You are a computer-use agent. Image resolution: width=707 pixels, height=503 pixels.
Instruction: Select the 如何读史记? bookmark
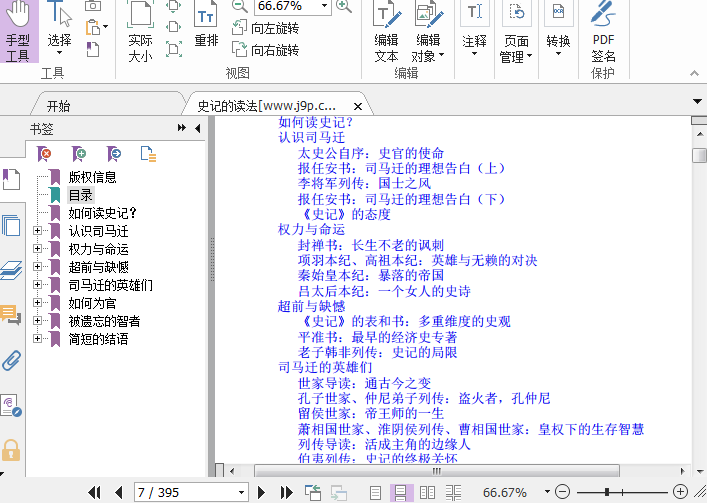pos(102,213)
